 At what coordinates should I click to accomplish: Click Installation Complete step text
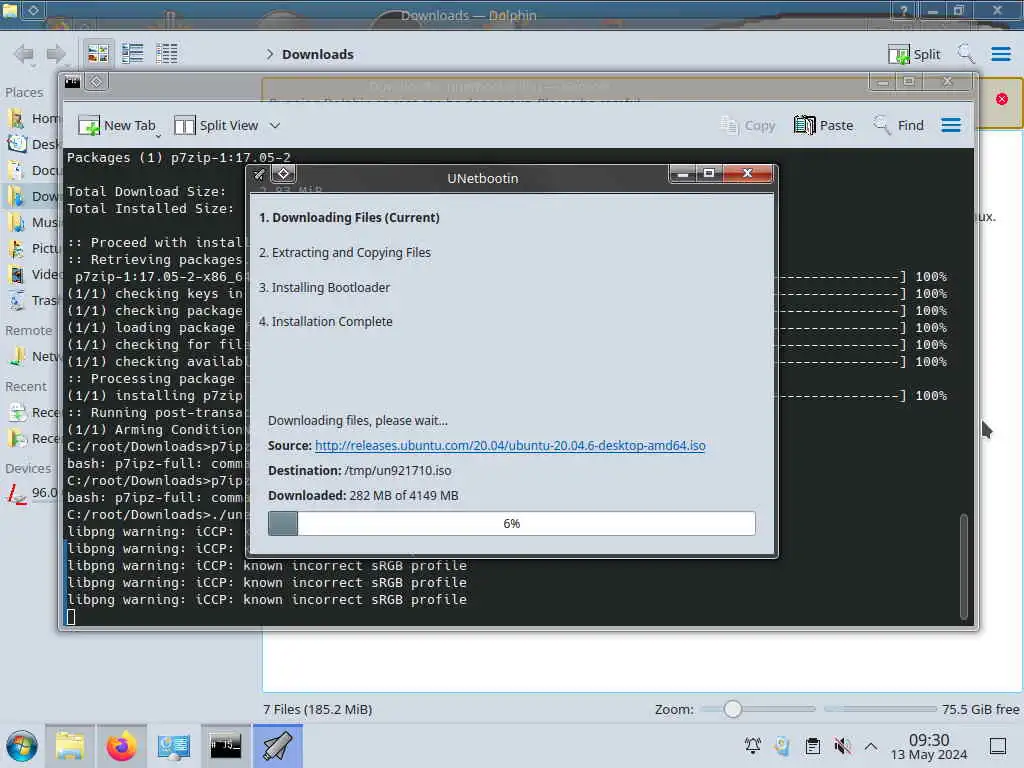coord(326,321)
